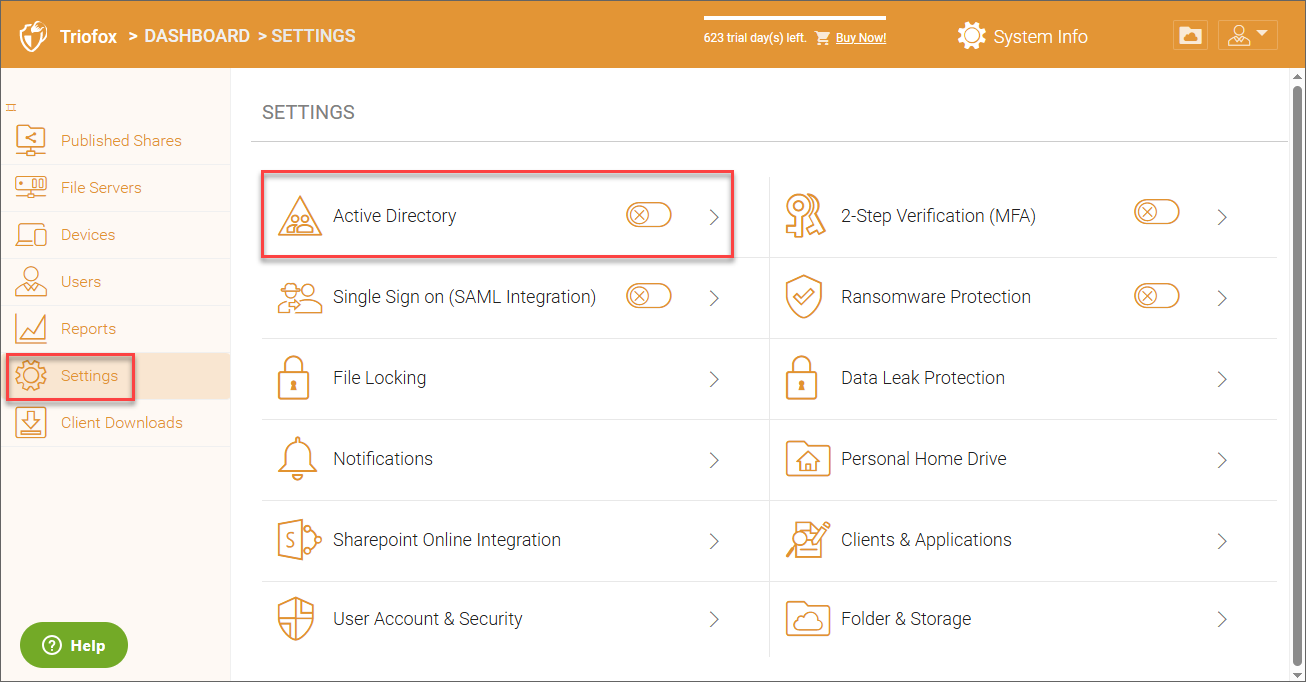Image resolution: width=1306 pixels, height=682 pixels.
Task: Expand Clients & Applications chevron
Action: click(x=1222, y=541)
